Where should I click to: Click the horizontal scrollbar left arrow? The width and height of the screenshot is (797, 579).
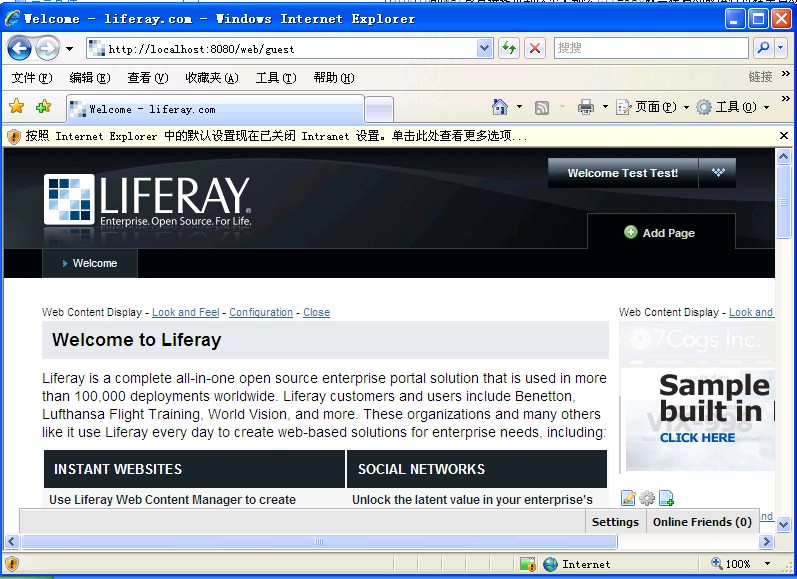click(12, 541)
